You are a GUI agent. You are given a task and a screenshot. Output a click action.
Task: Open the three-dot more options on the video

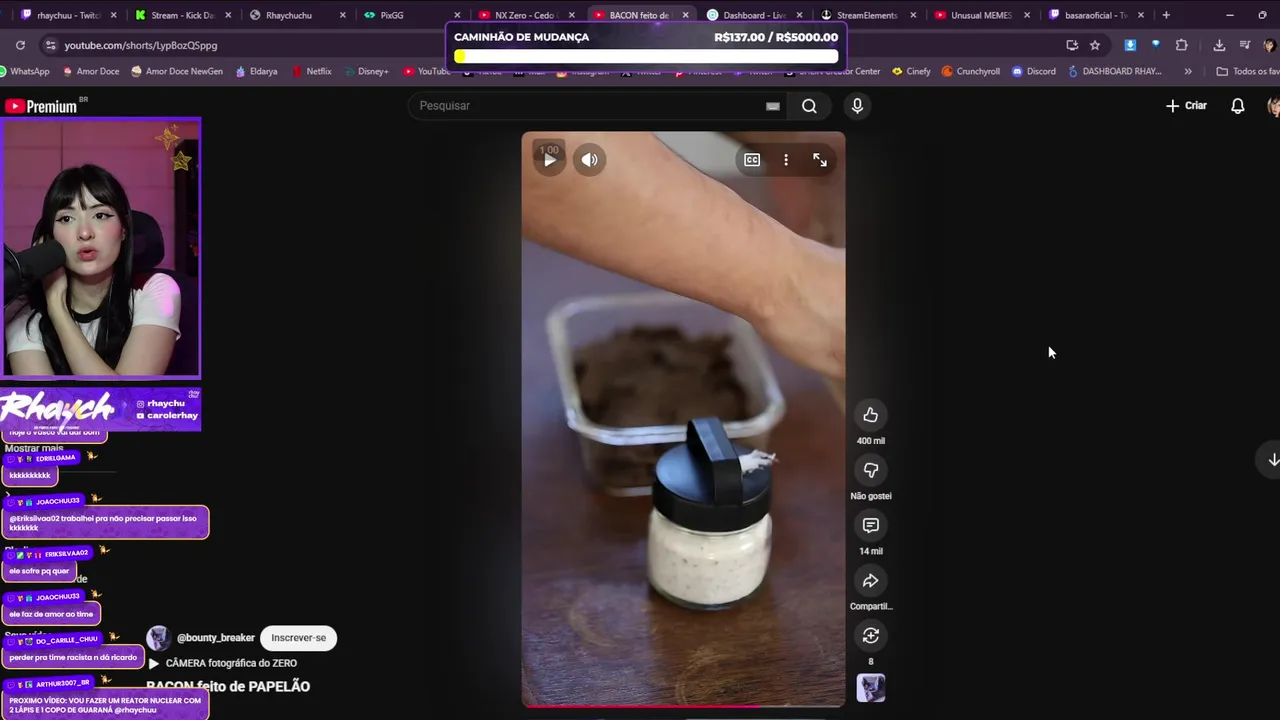point(786,160)
